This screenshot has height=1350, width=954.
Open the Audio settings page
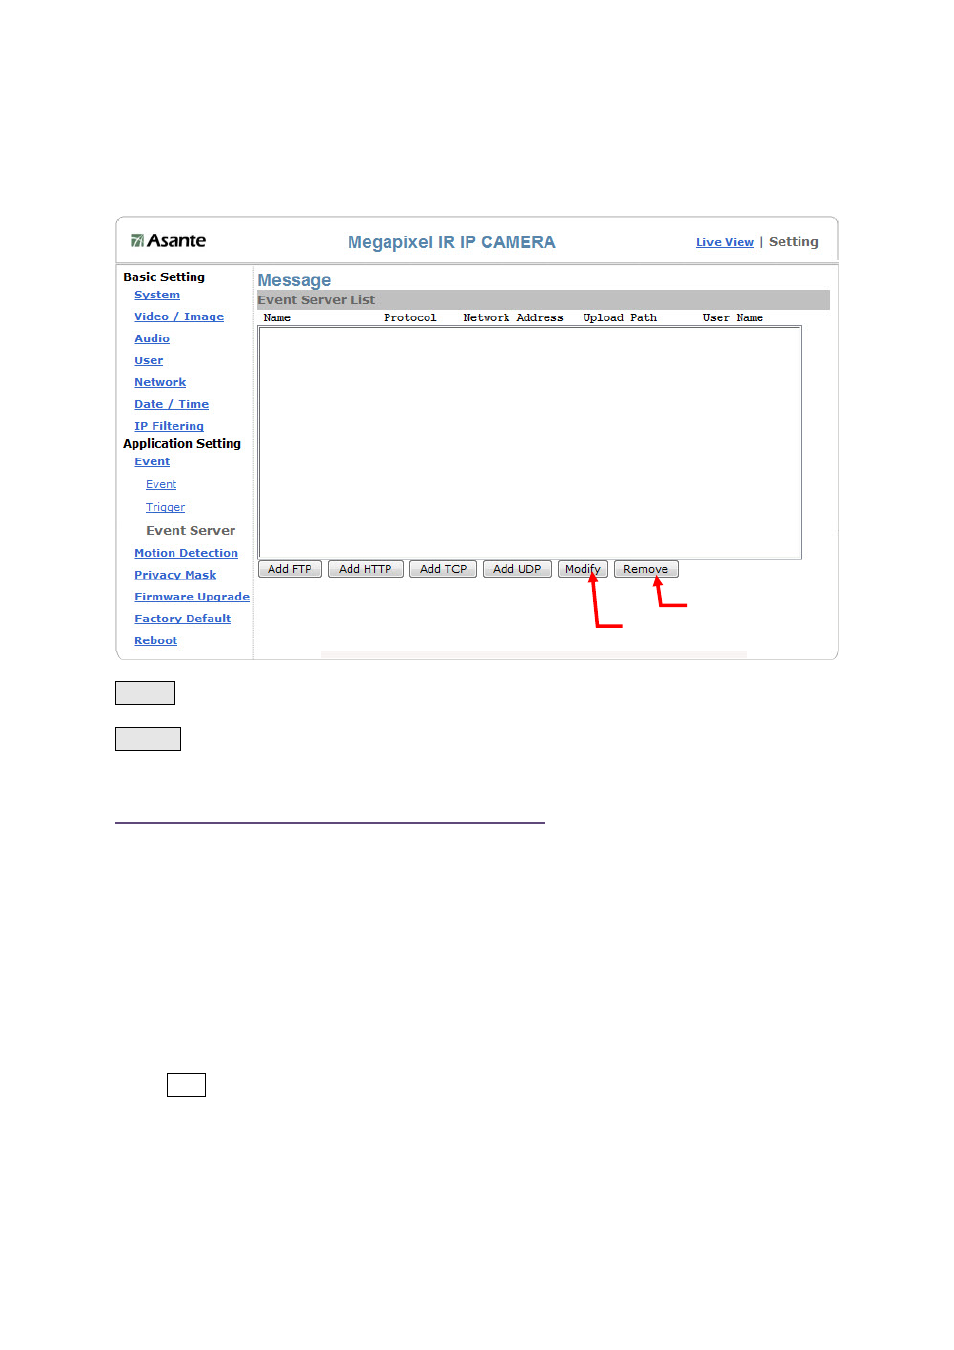pos(152,339)
